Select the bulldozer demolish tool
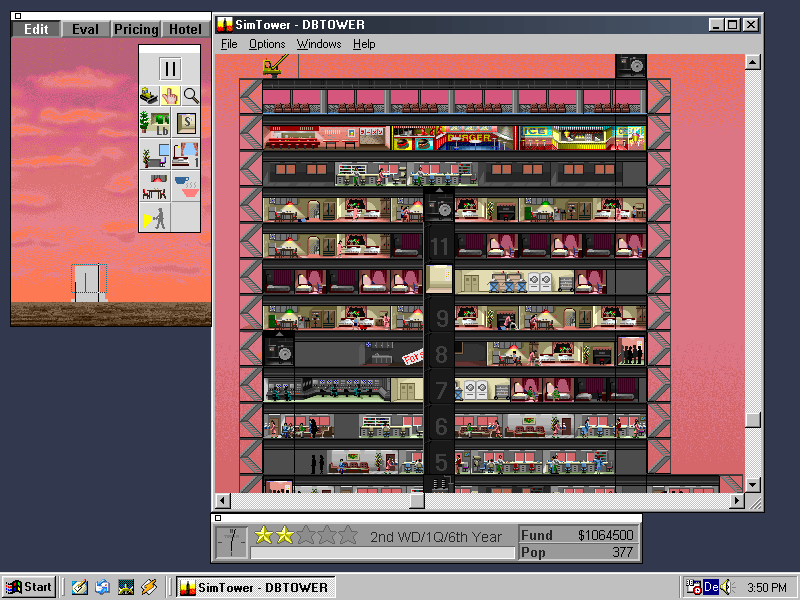This screenshot has height=600, width=800. click(x=149, y=96)
